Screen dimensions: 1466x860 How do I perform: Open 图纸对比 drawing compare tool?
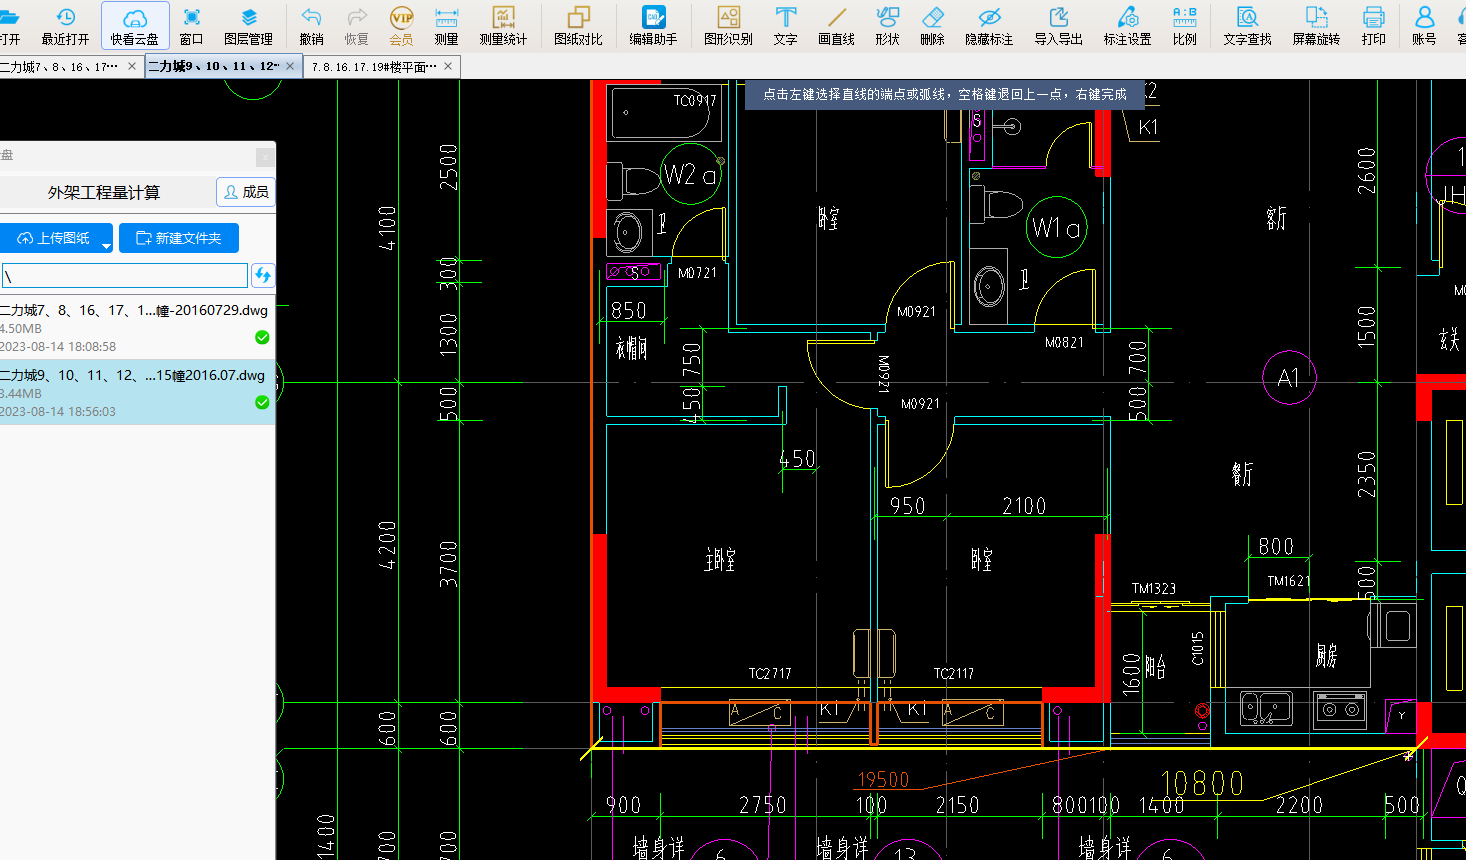578,26
